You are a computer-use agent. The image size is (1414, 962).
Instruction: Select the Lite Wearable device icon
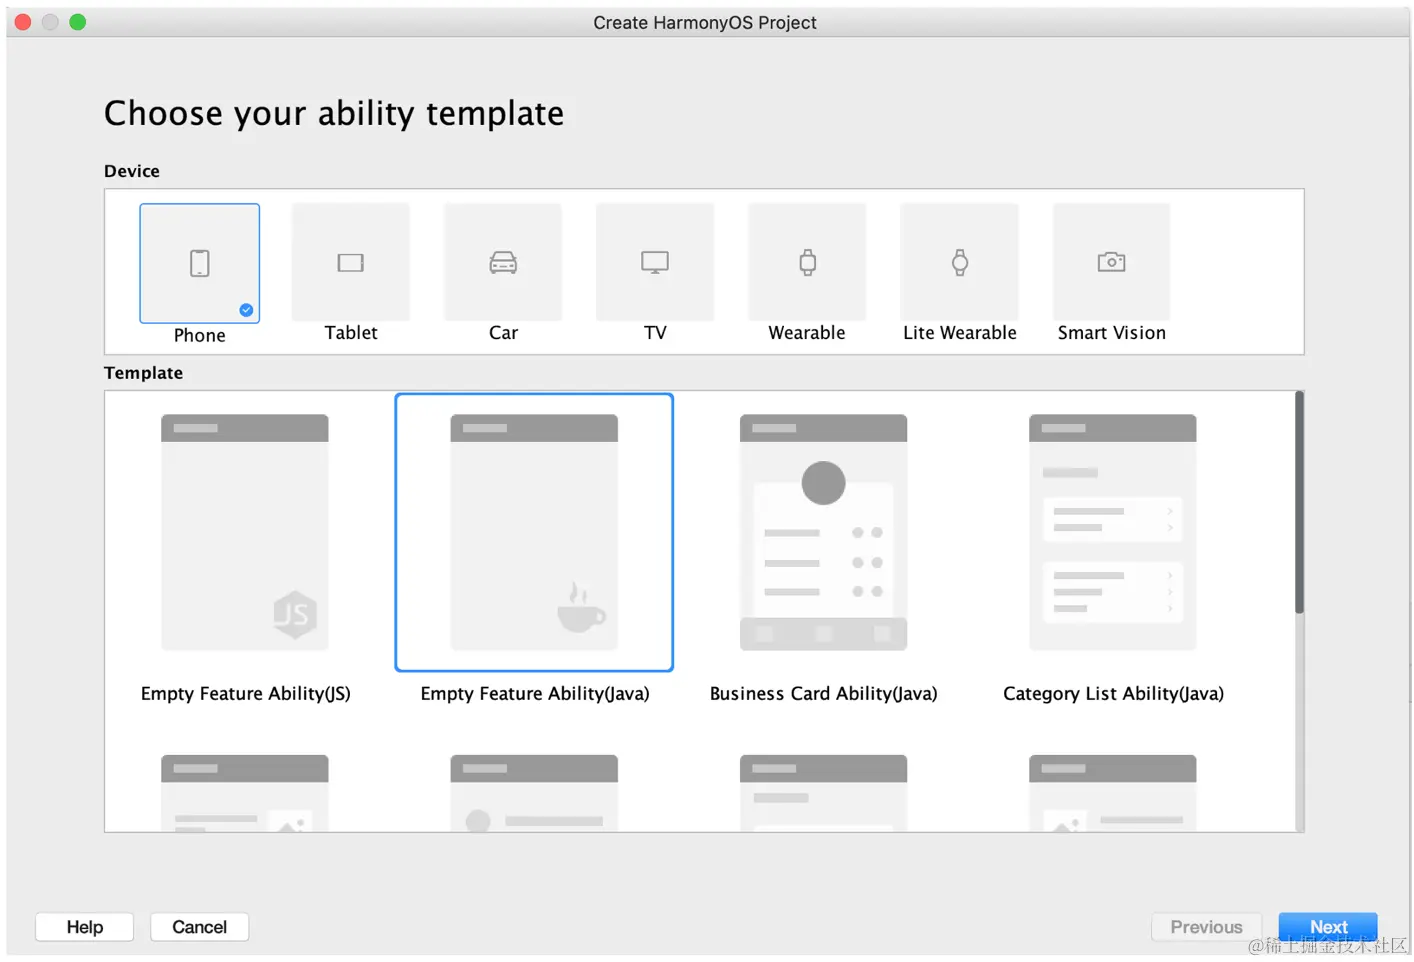[960, 262]
